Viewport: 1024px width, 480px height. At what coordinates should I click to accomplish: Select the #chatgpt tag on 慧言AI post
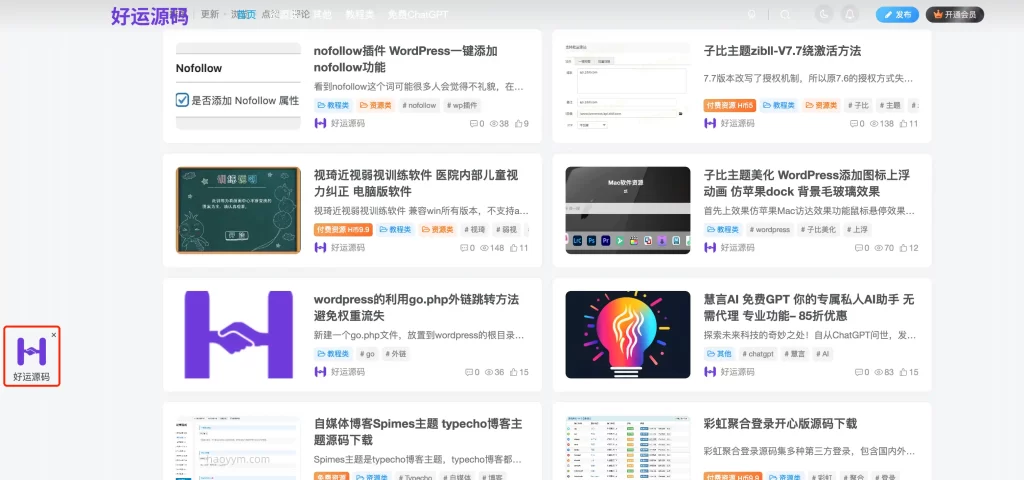(759, 354)
